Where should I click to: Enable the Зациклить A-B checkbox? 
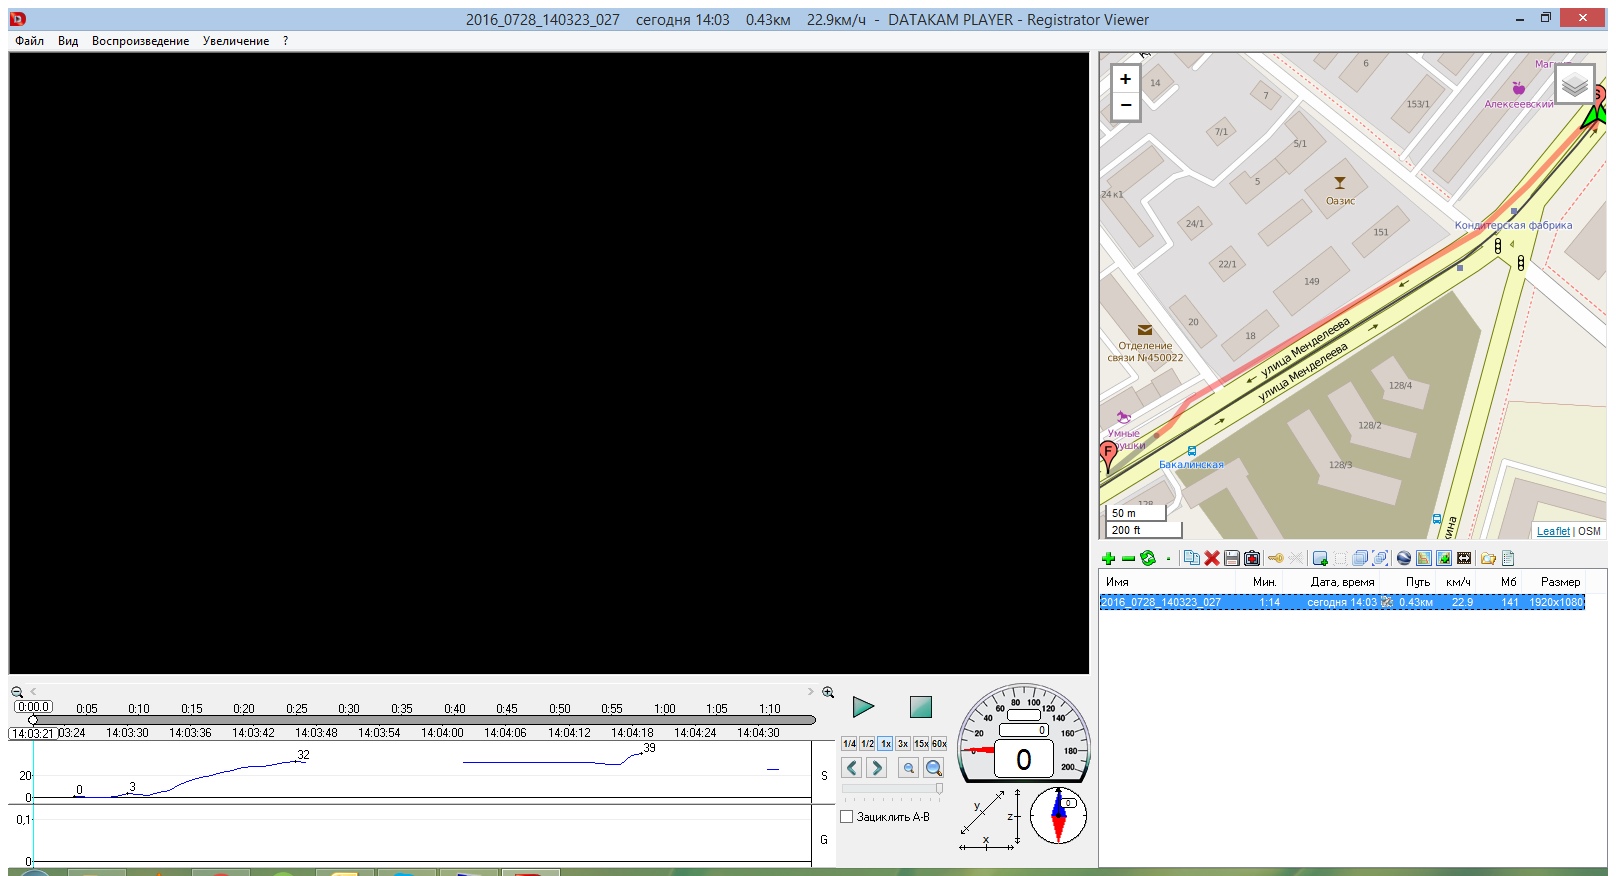click(847, 817)
